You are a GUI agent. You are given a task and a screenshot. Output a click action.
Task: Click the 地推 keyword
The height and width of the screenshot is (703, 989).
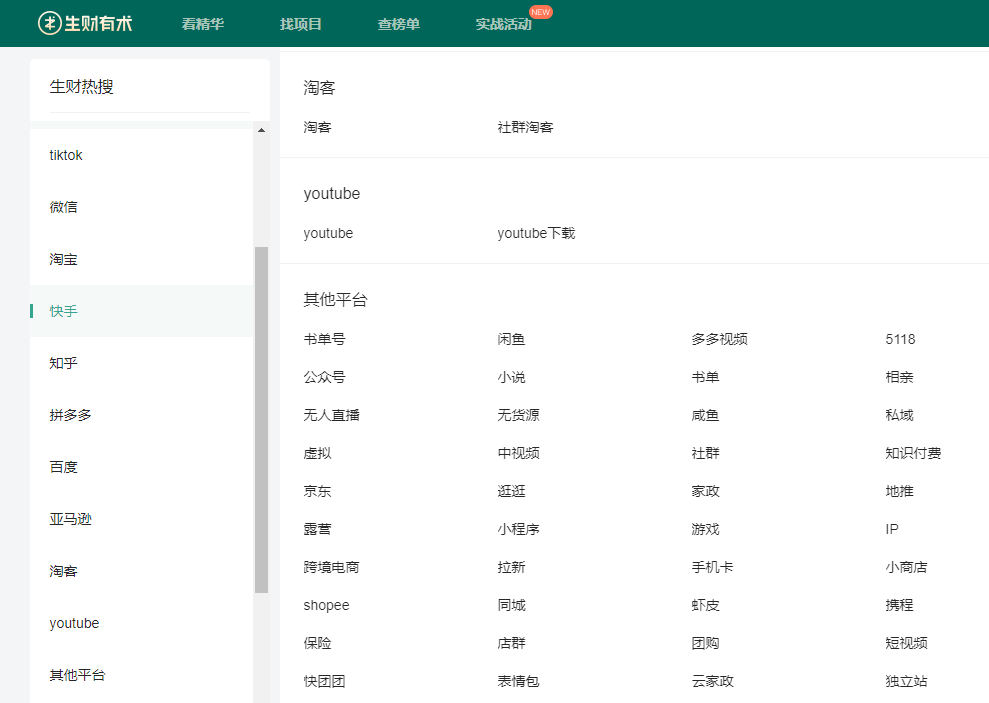pos(899,491)
